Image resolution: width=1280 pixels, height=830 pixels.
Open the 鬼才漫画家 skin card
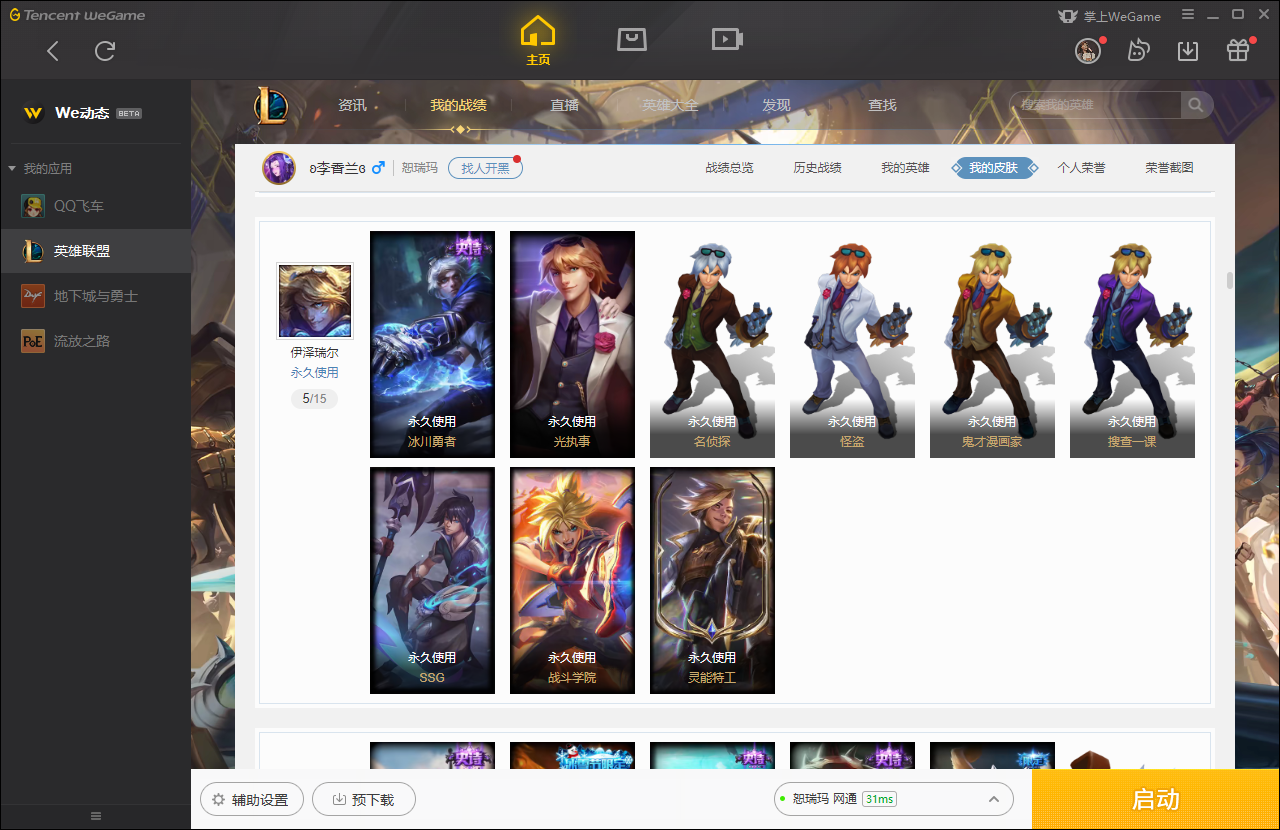(x=992, y=344)
